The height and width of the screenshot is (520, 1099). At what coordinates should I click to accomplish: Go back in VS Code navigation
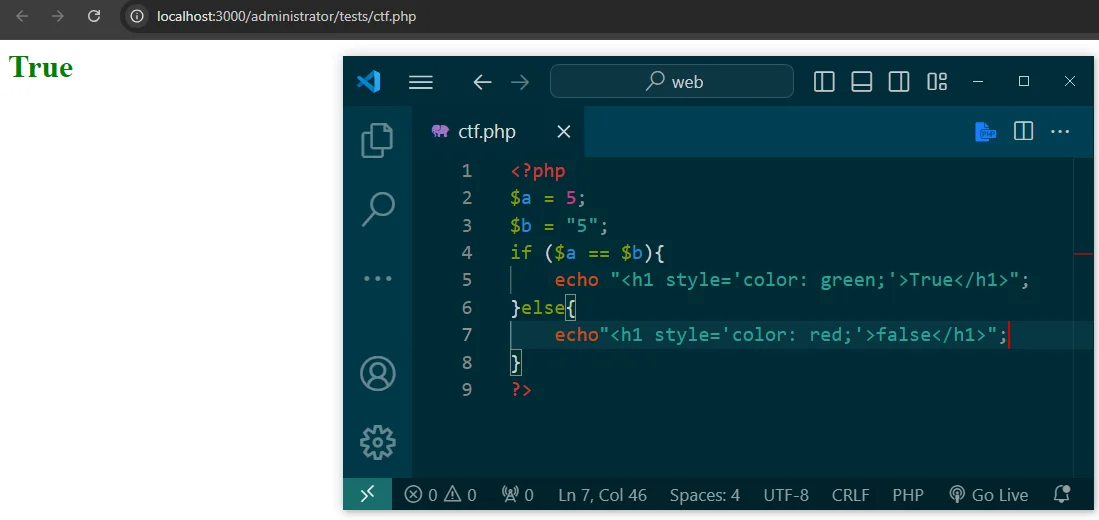482,82
